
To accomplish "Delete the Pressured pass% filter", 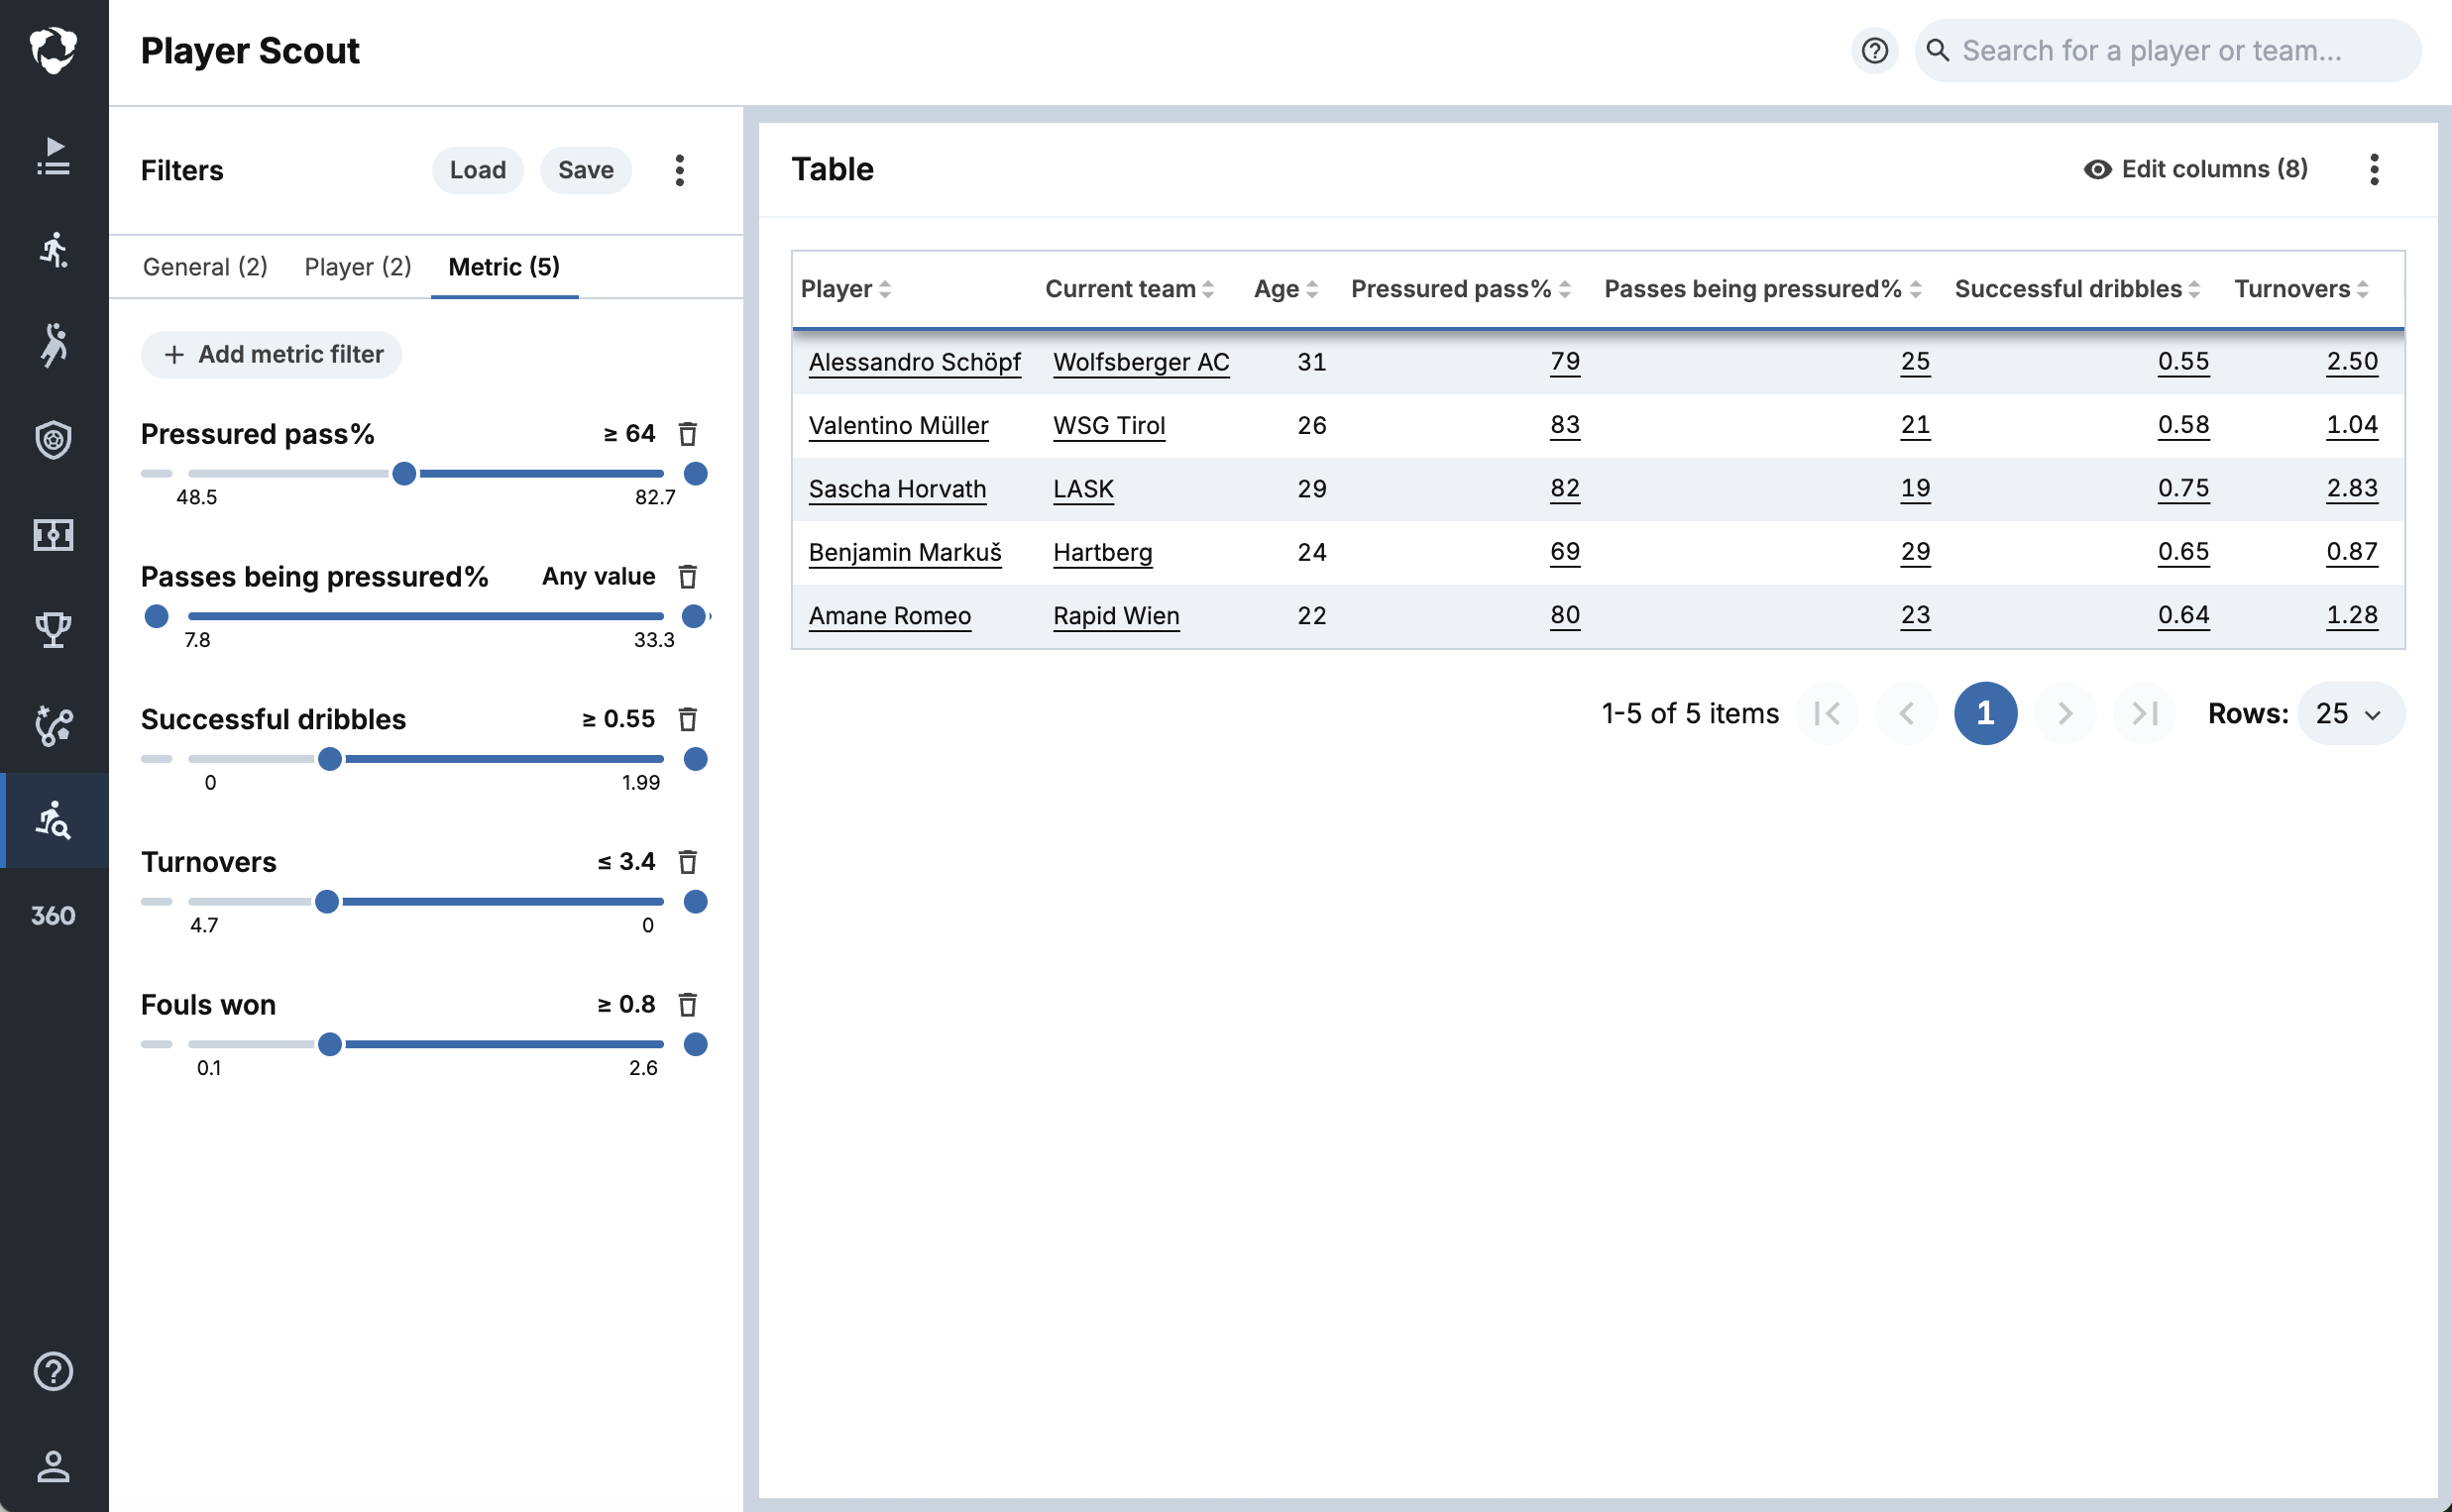I will pyautogui.click(x=687, y=434).
